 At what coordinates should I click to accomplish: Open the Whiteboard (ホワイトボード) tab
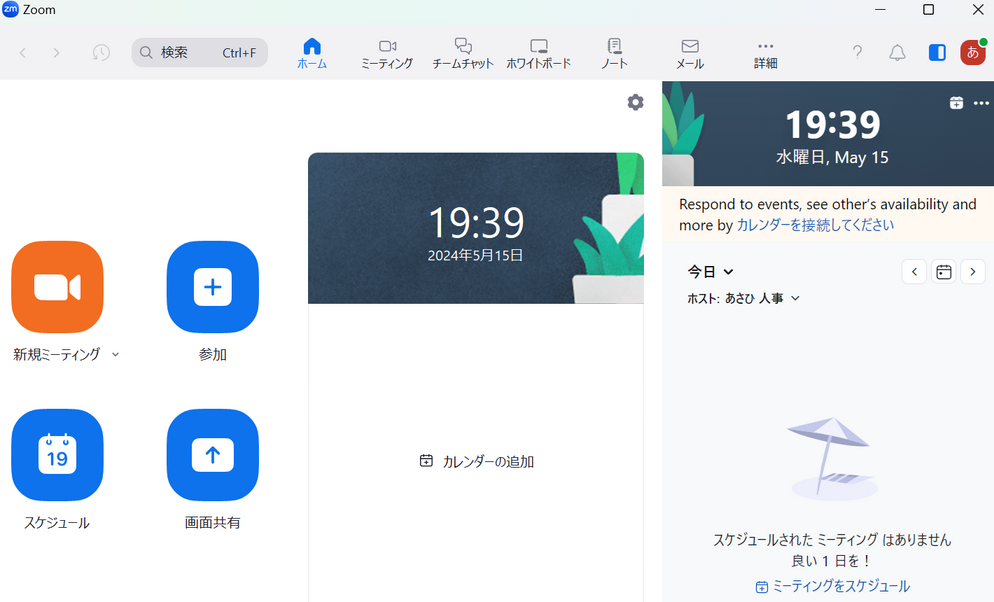point(538,53)
